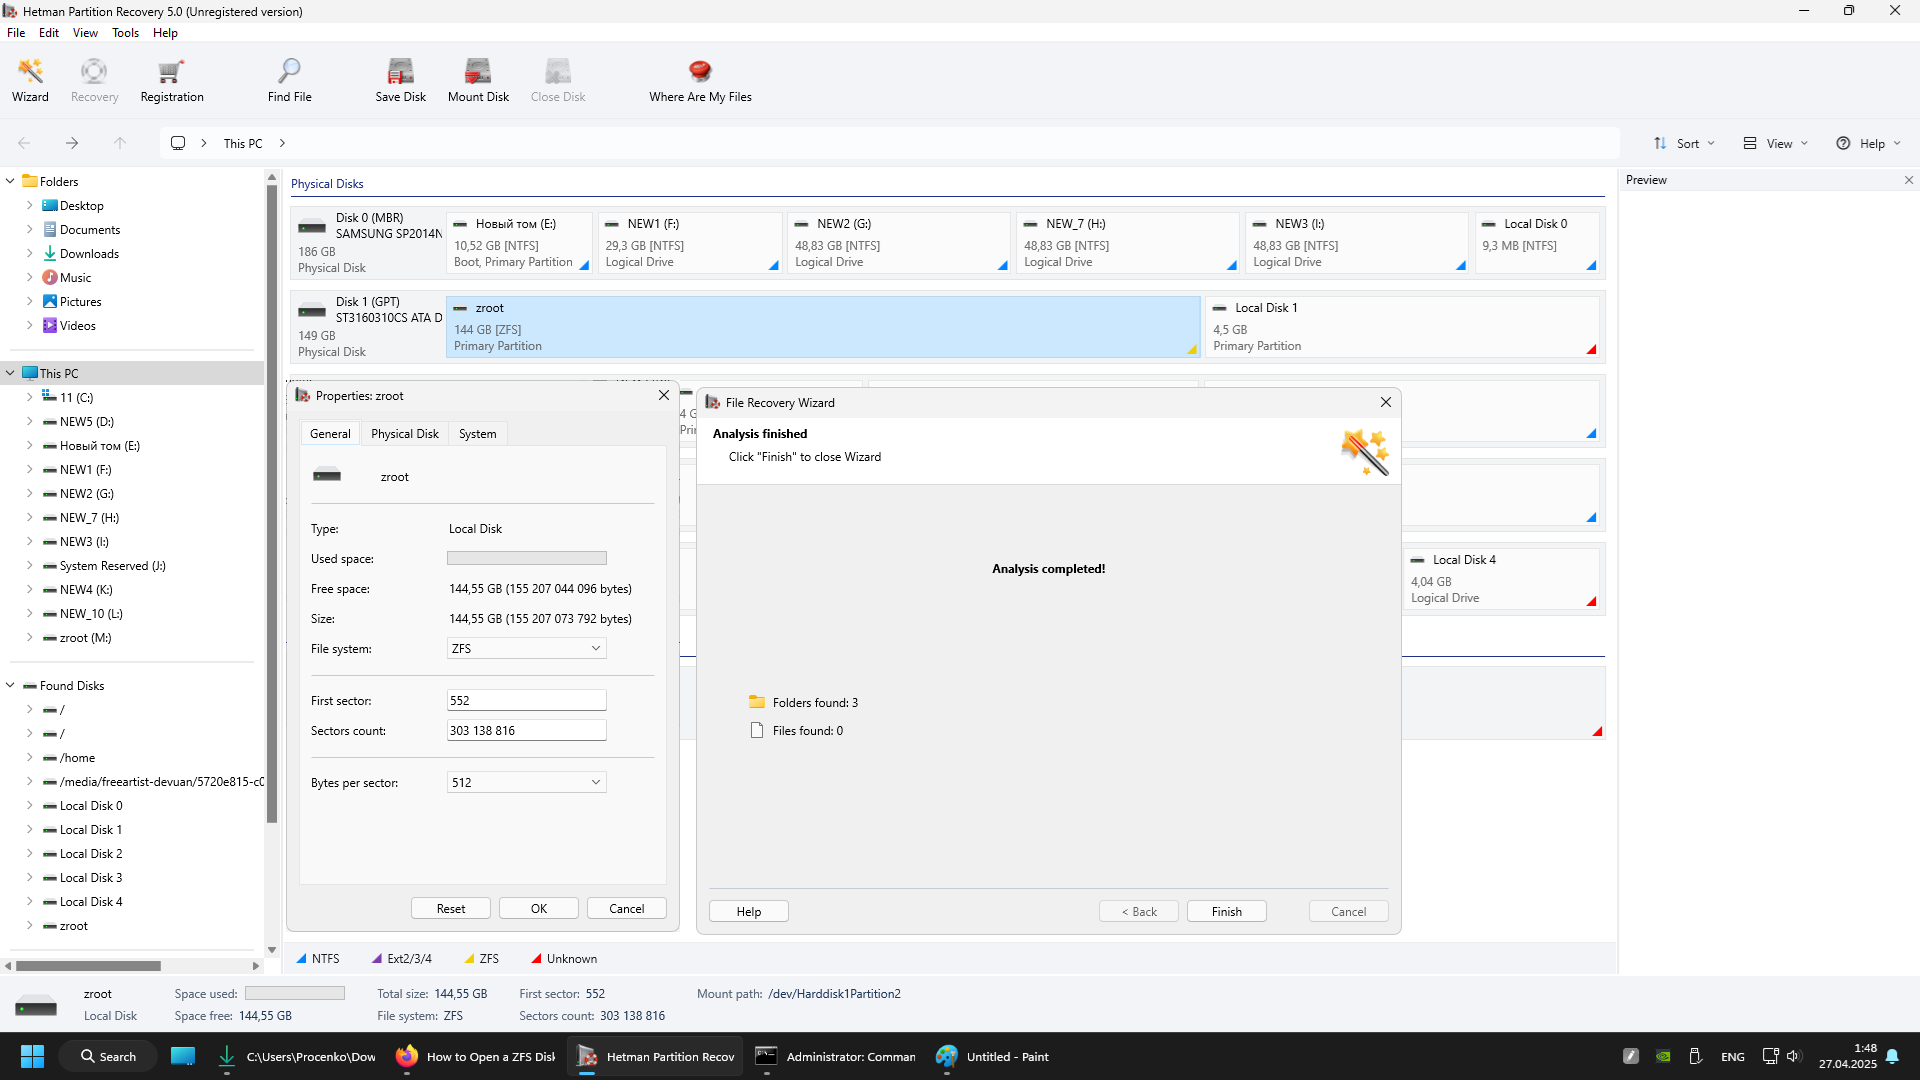Open the Edit menu

[49, 32]
